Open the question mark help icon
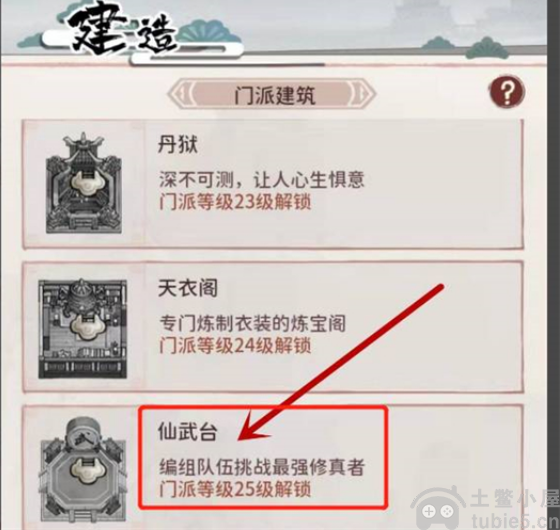The height and width of the screenshot is (530, 560). (507, 92)
